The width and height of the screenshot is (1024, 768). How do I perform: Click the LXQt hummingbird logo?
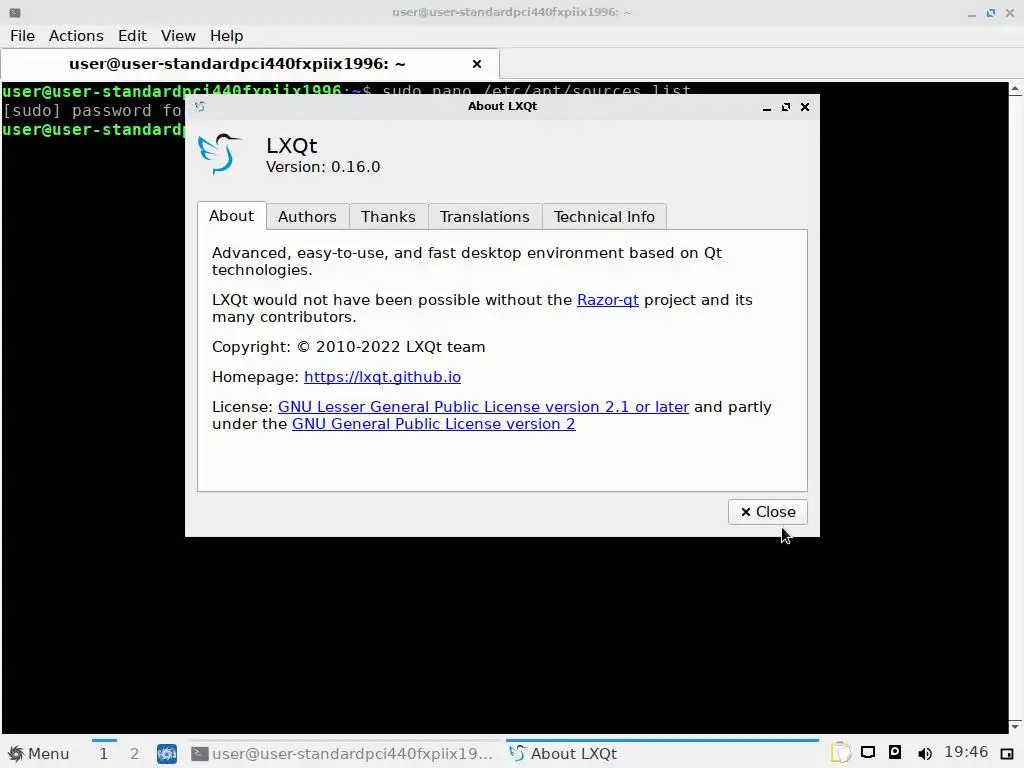219,153
